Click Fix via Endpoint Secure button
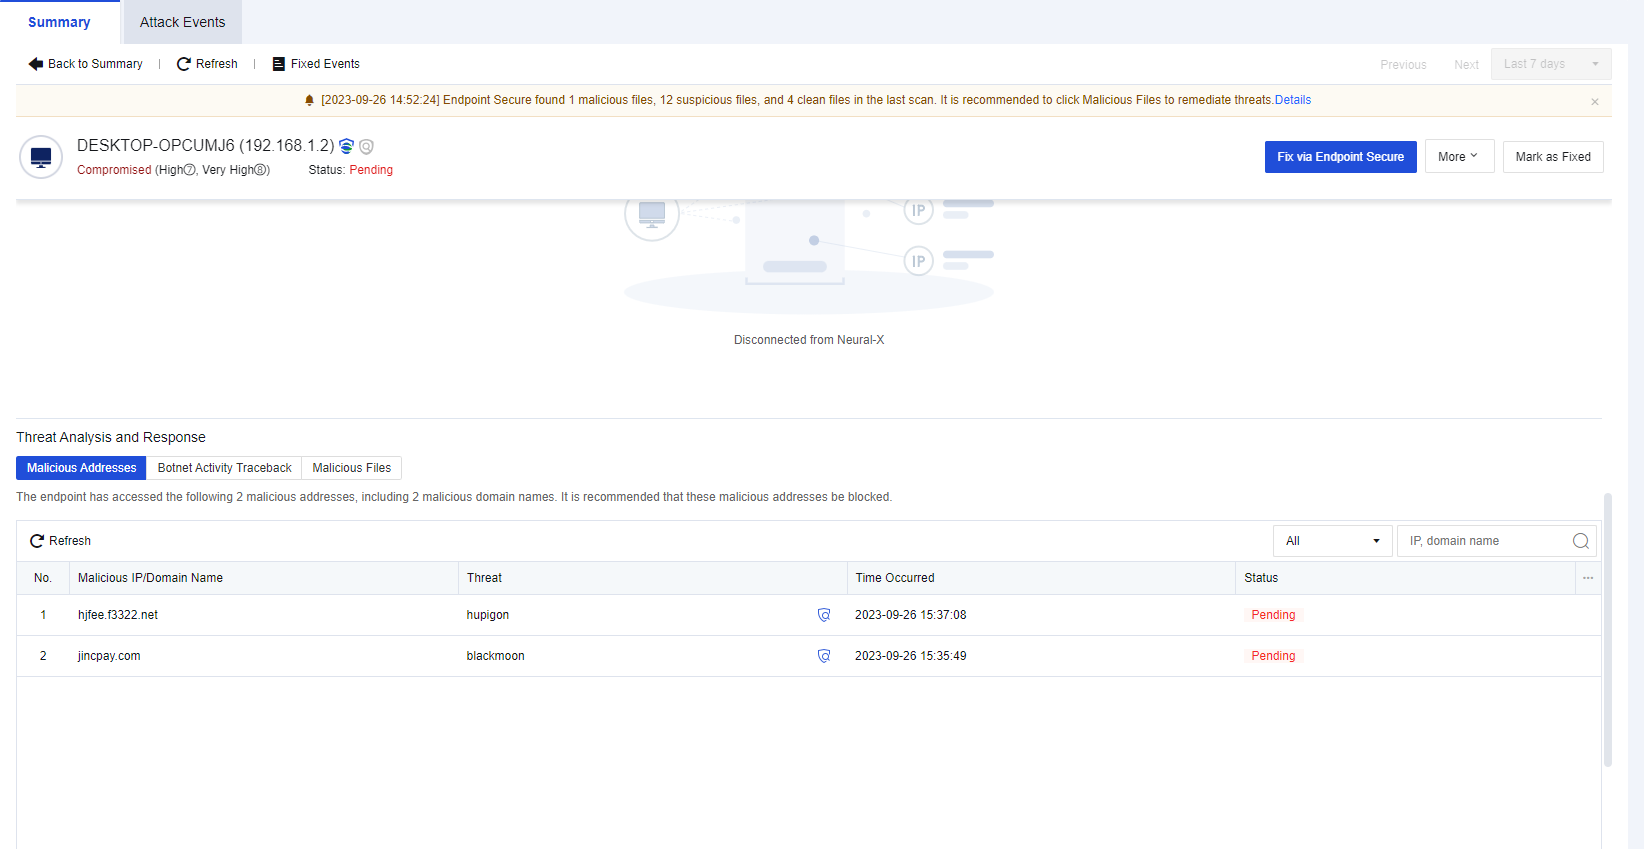This screenshot has width=1644, height=849. pyautogui.click(x=1340, y=157)
